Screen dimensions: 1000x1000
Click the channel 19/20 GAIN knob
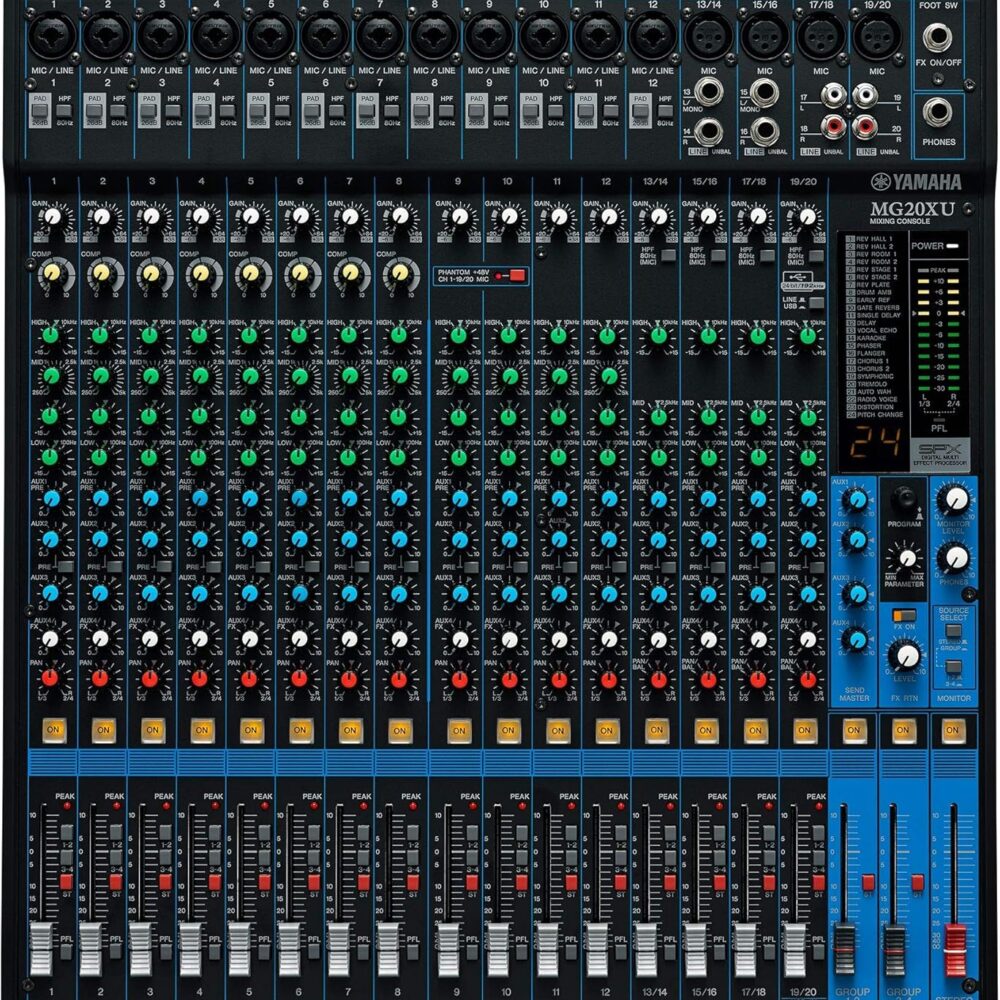pyautogui.click(x=807, y=217)
